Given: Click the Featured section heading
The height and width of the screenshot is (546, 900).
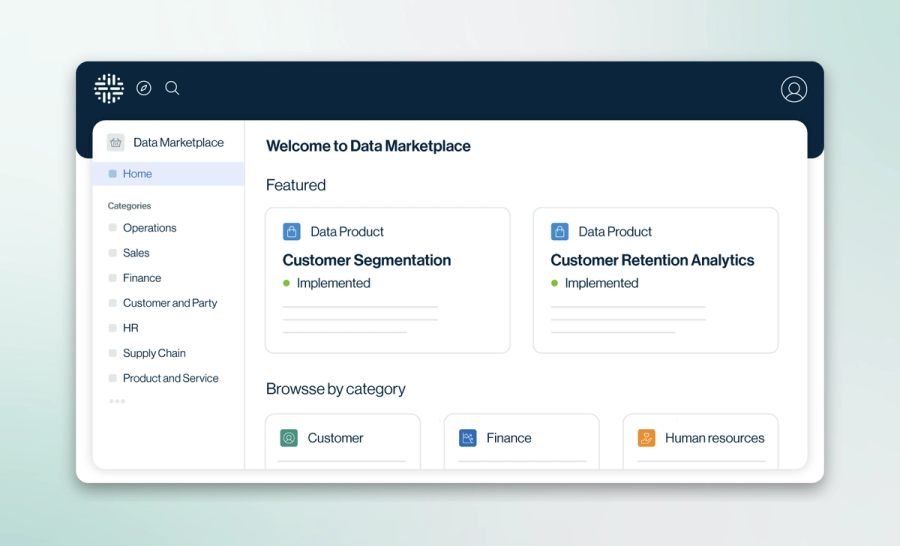Looking at the screenshot, I should [296, 185].
